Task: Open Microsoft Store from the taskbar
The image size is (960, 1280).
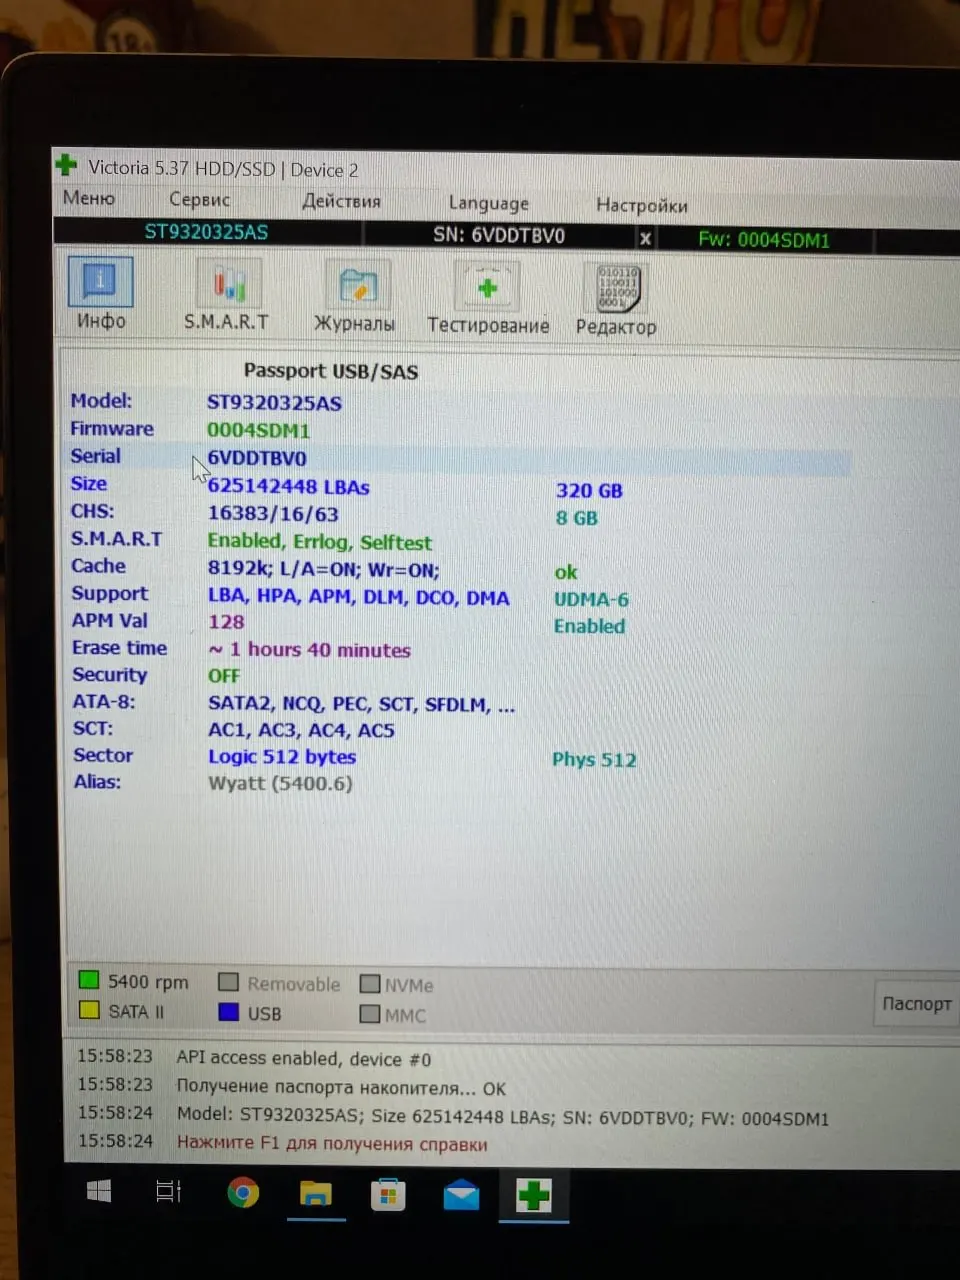Action: coord(388,1195)
